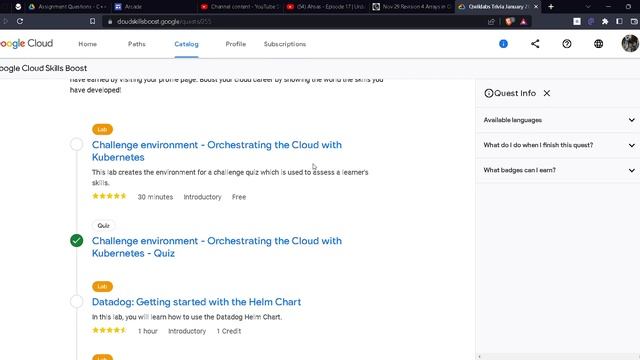This screenshot has height=360, width=640.
Task: Reload the page with refresh icon
Action: [x=20, y=21]
